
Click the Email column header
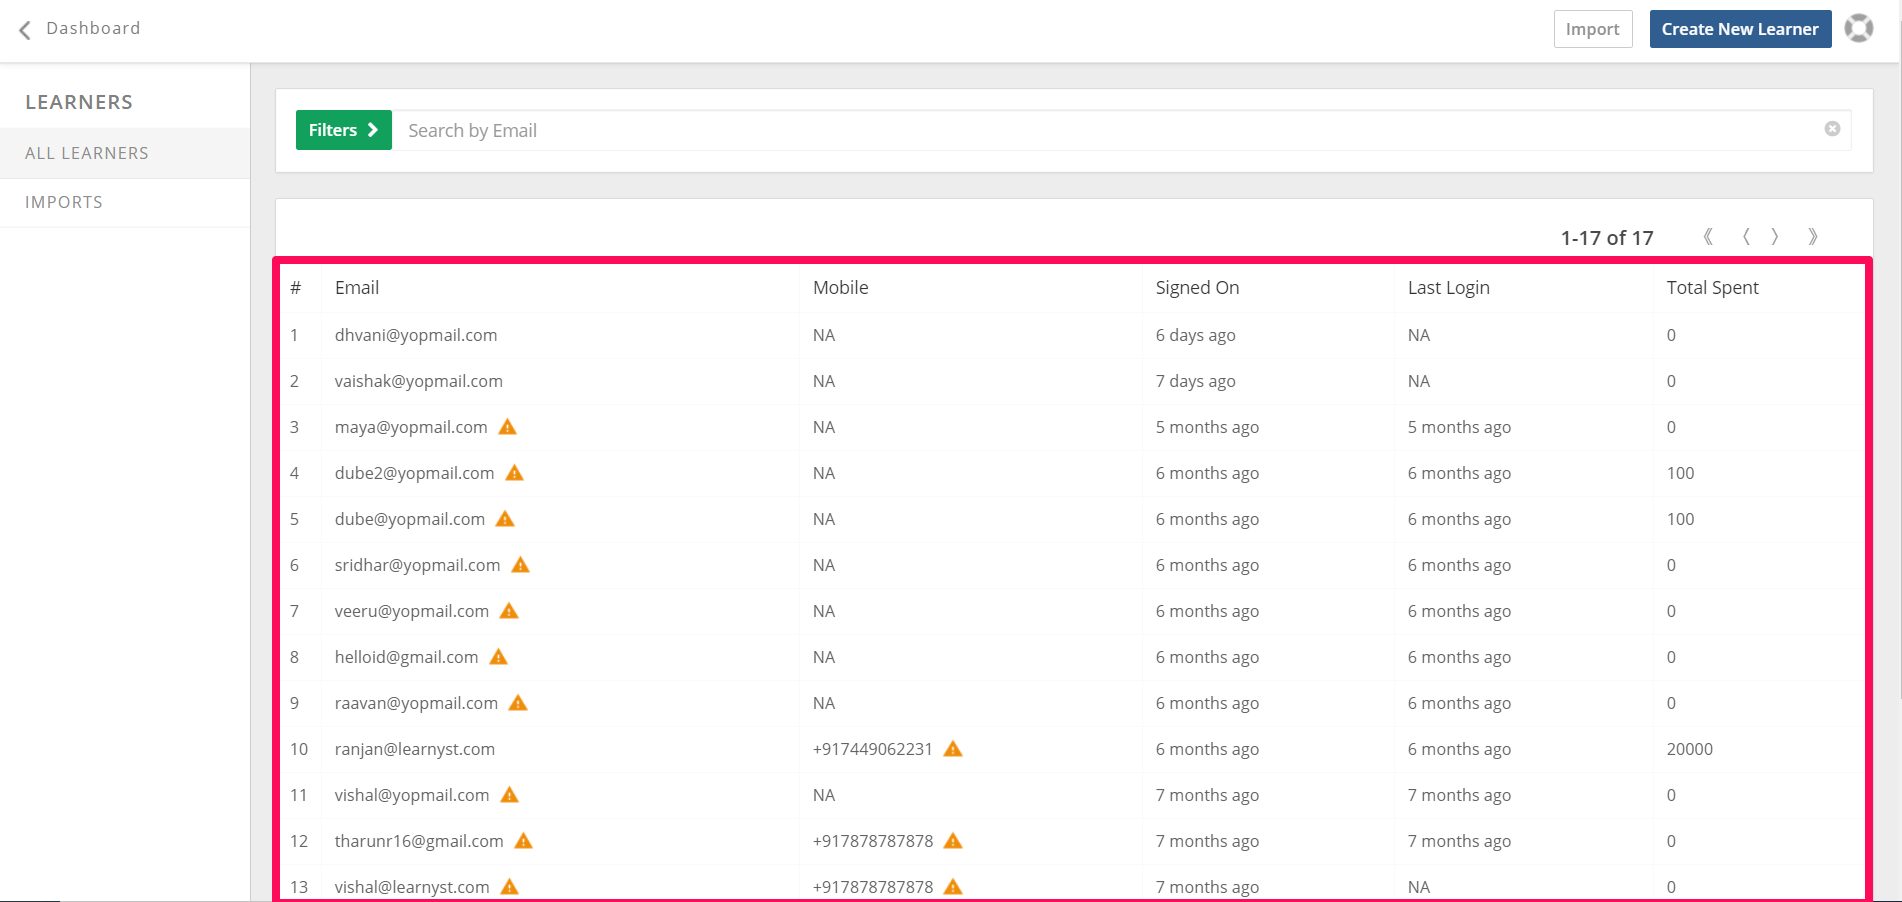[x=357, y=288]
